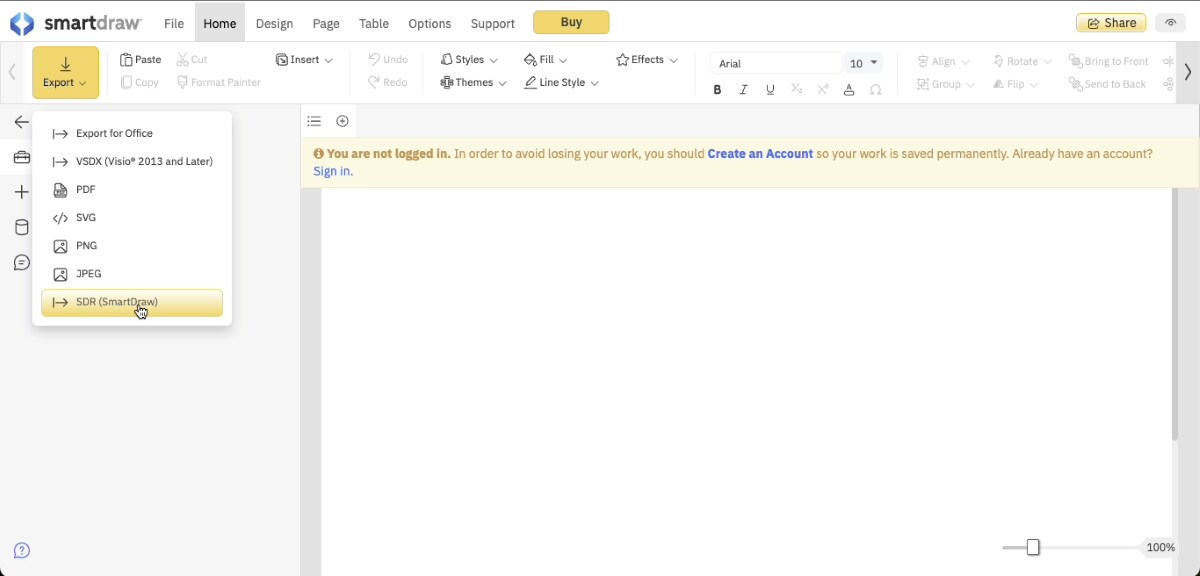This screenshot has height=576, width=1200.
Task: Switch to the Design tab
Action: (274, 23)
